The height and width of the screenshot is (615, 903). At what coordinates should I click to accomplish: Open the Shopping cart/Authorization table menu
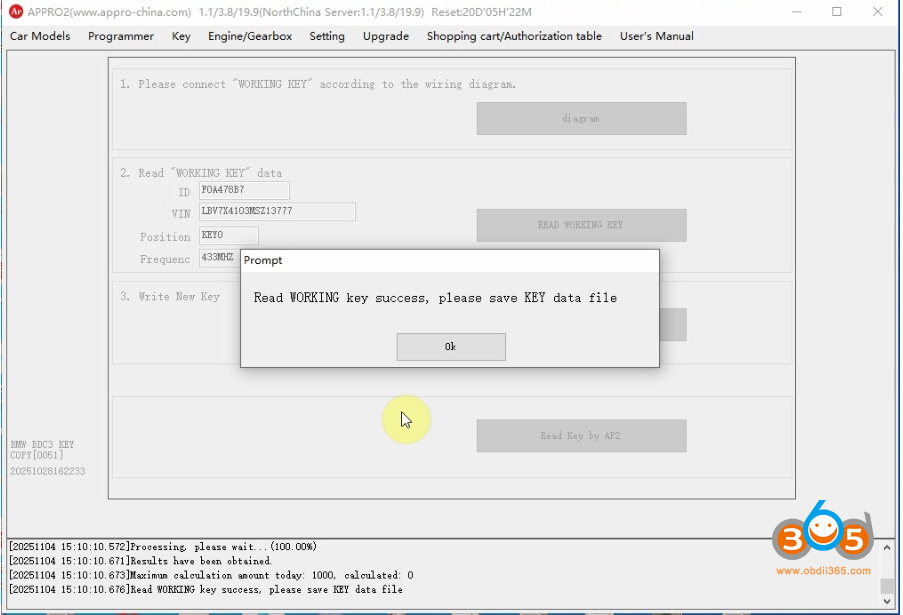[516, 36]
